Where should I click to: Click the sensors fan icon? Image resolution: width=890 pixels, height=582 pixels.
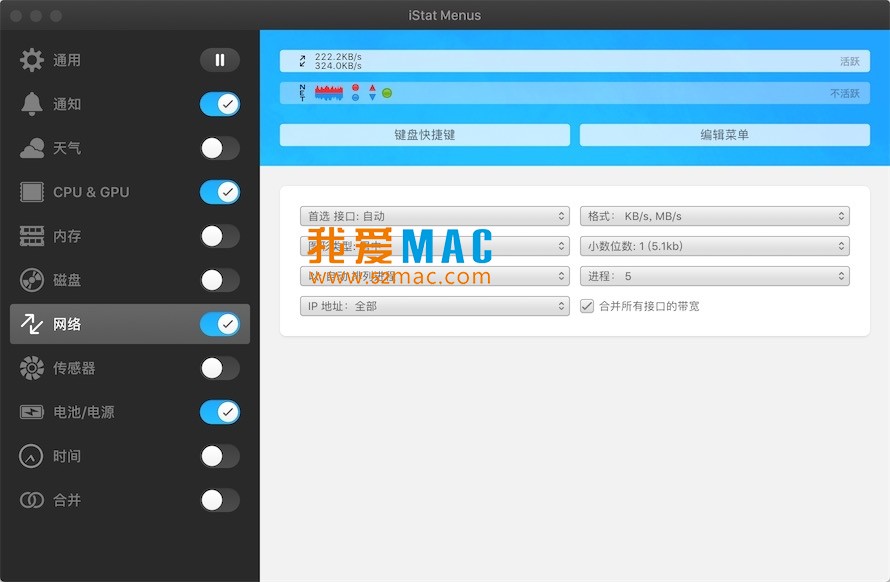(32, 368)
